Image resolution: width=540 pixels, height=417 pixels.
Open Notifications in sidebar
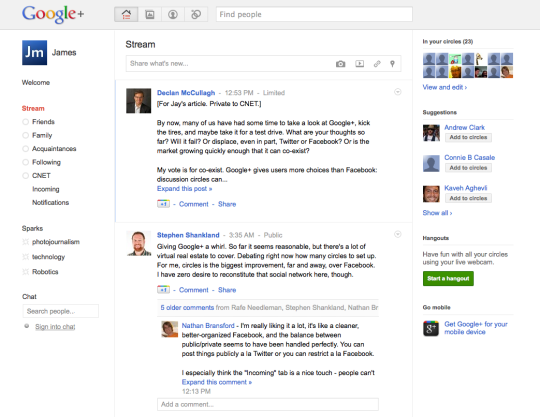coord(51,202)
